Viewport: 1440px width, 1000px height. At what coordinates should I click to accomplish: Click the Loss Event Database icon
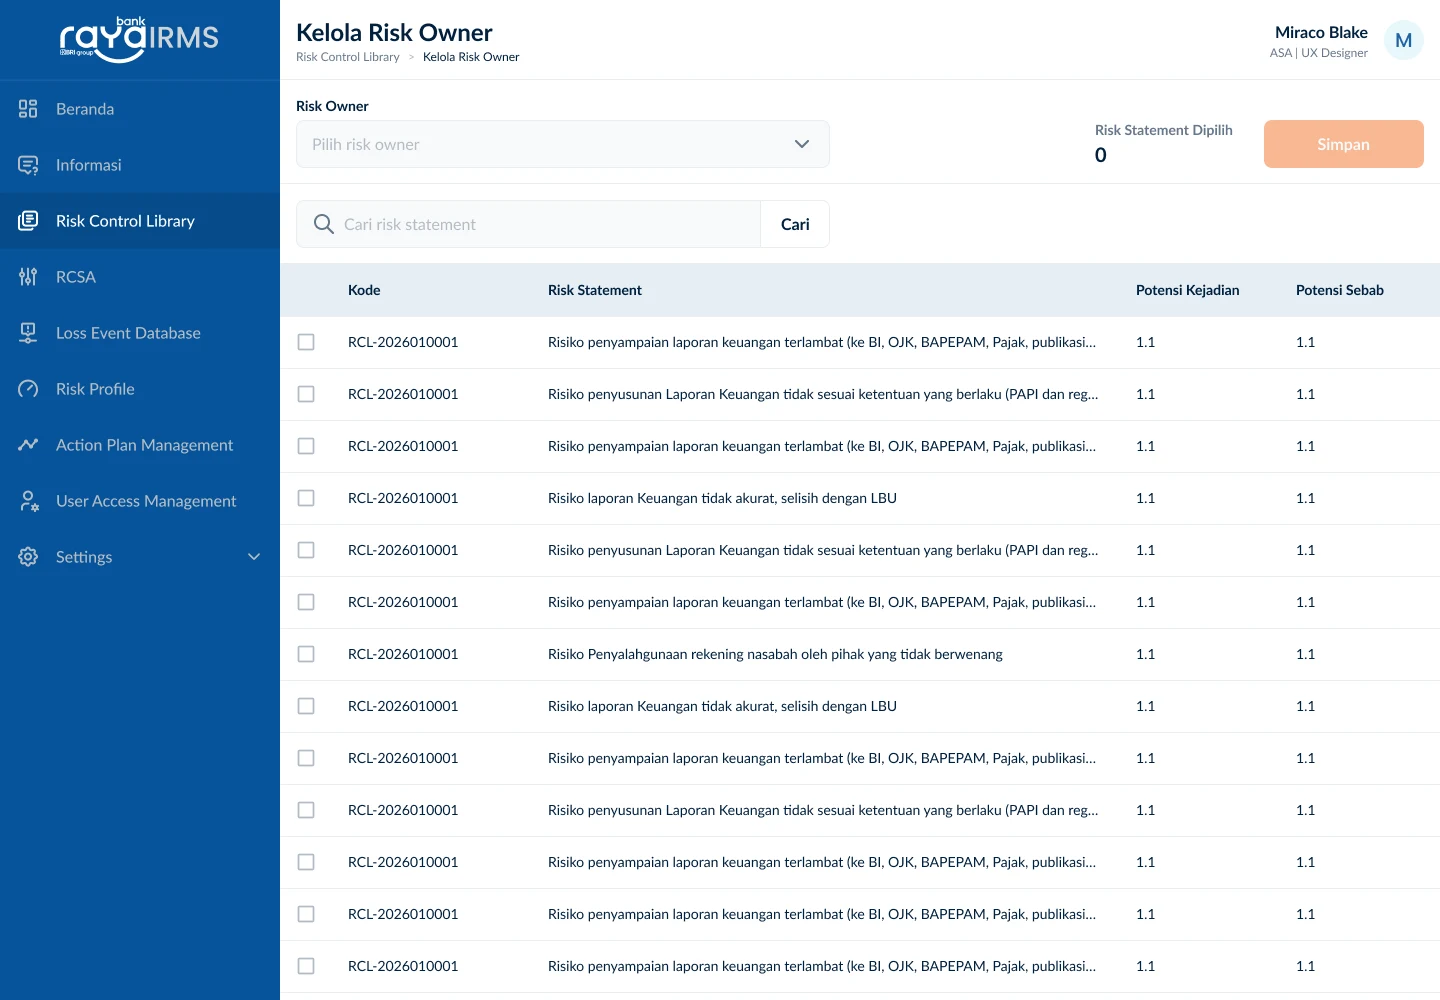click(x=28, y=333)
